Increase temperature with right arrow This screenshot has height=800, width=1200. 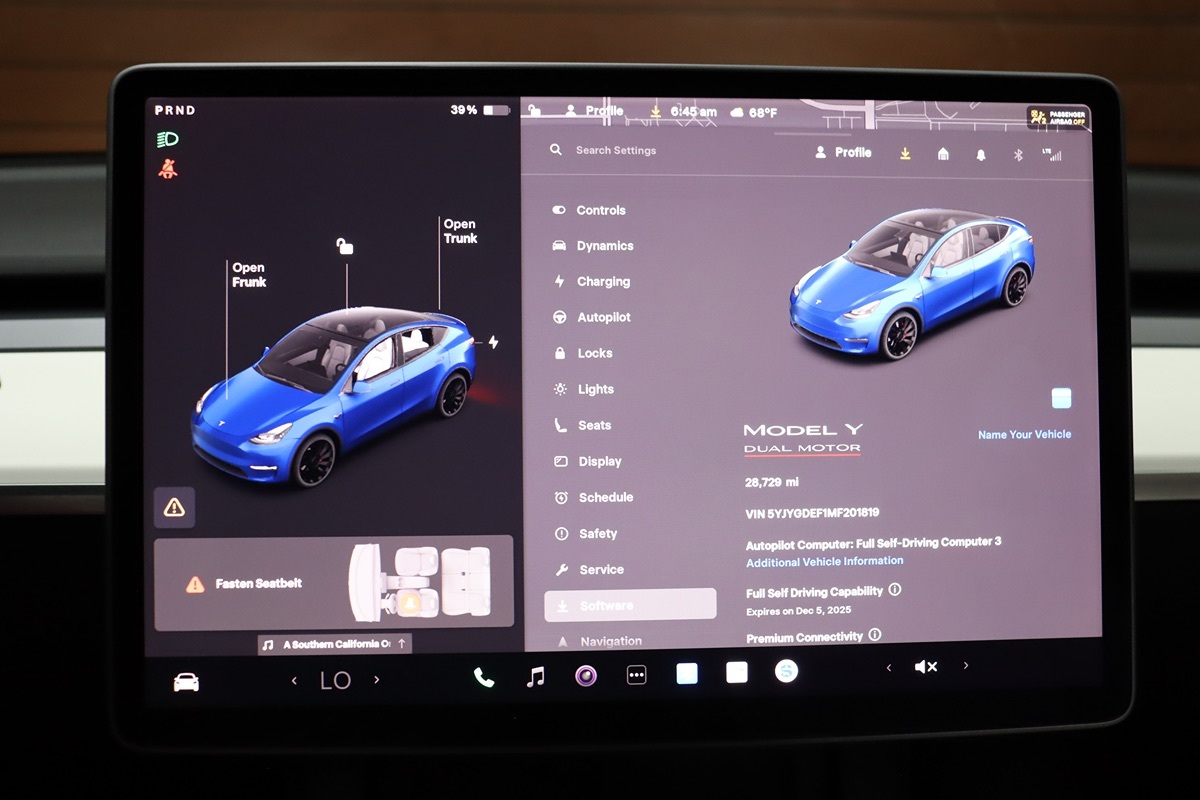point(377,680)
